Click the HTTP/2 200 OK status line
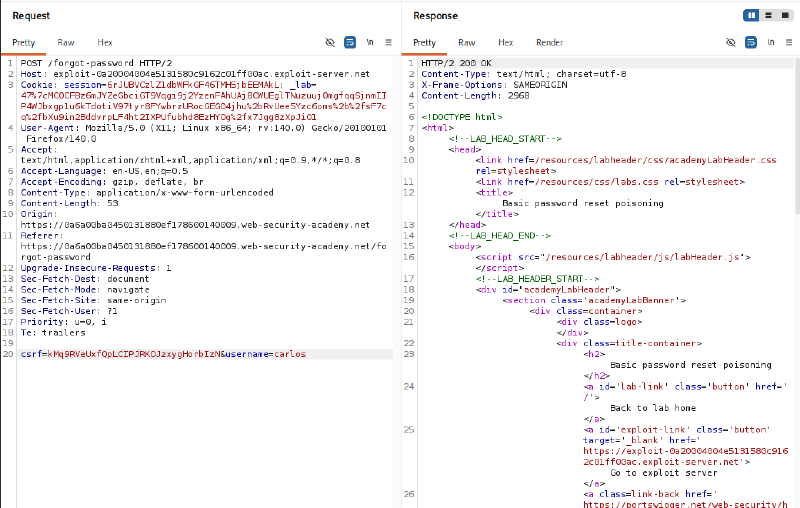The height and width of the screenshot is (508, 800). coord(456,63)
